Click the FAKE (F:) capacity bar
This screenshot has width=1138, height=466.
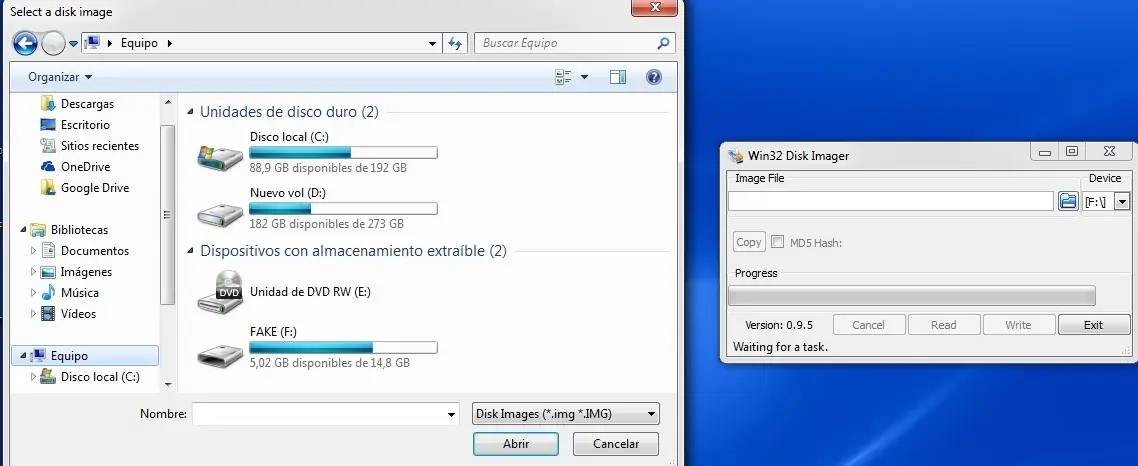click(343, 347)
